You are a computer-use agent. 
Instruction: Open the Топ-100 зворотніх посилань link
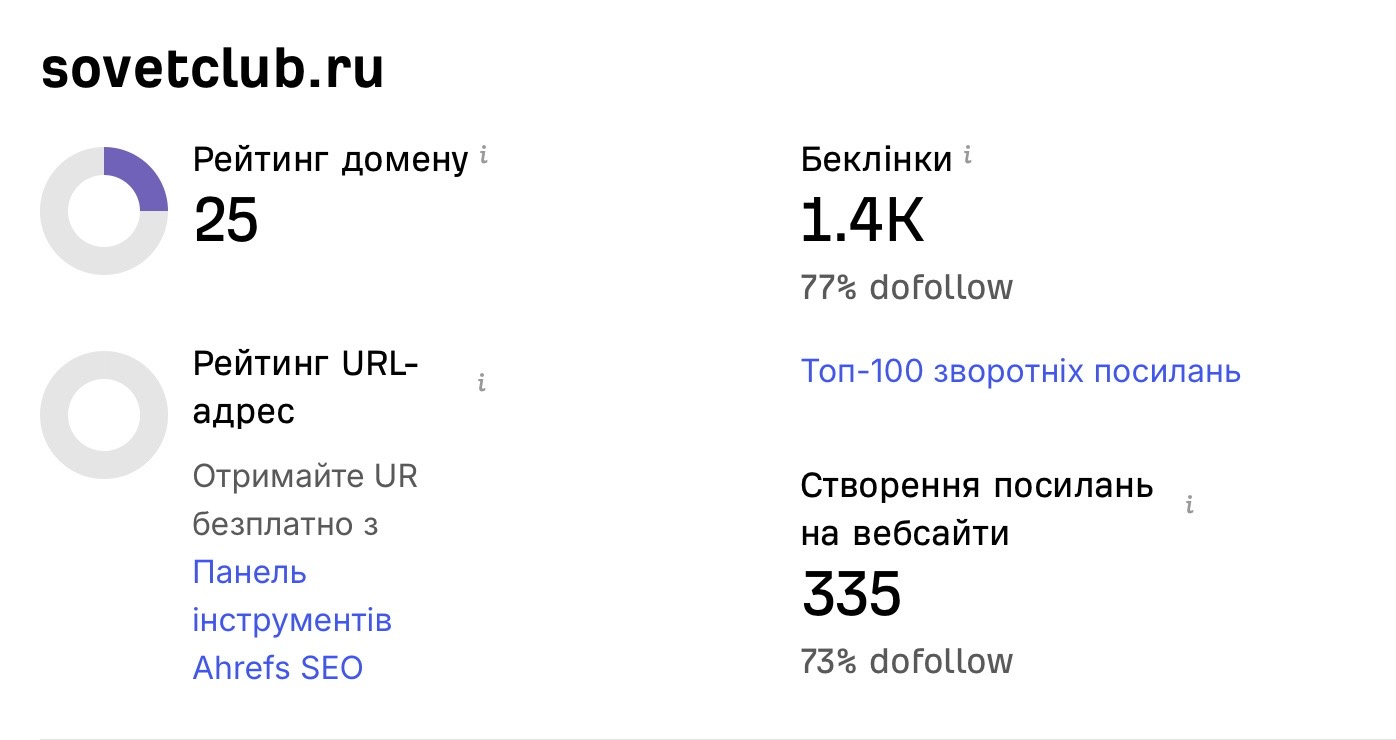tap(1020, 372)
